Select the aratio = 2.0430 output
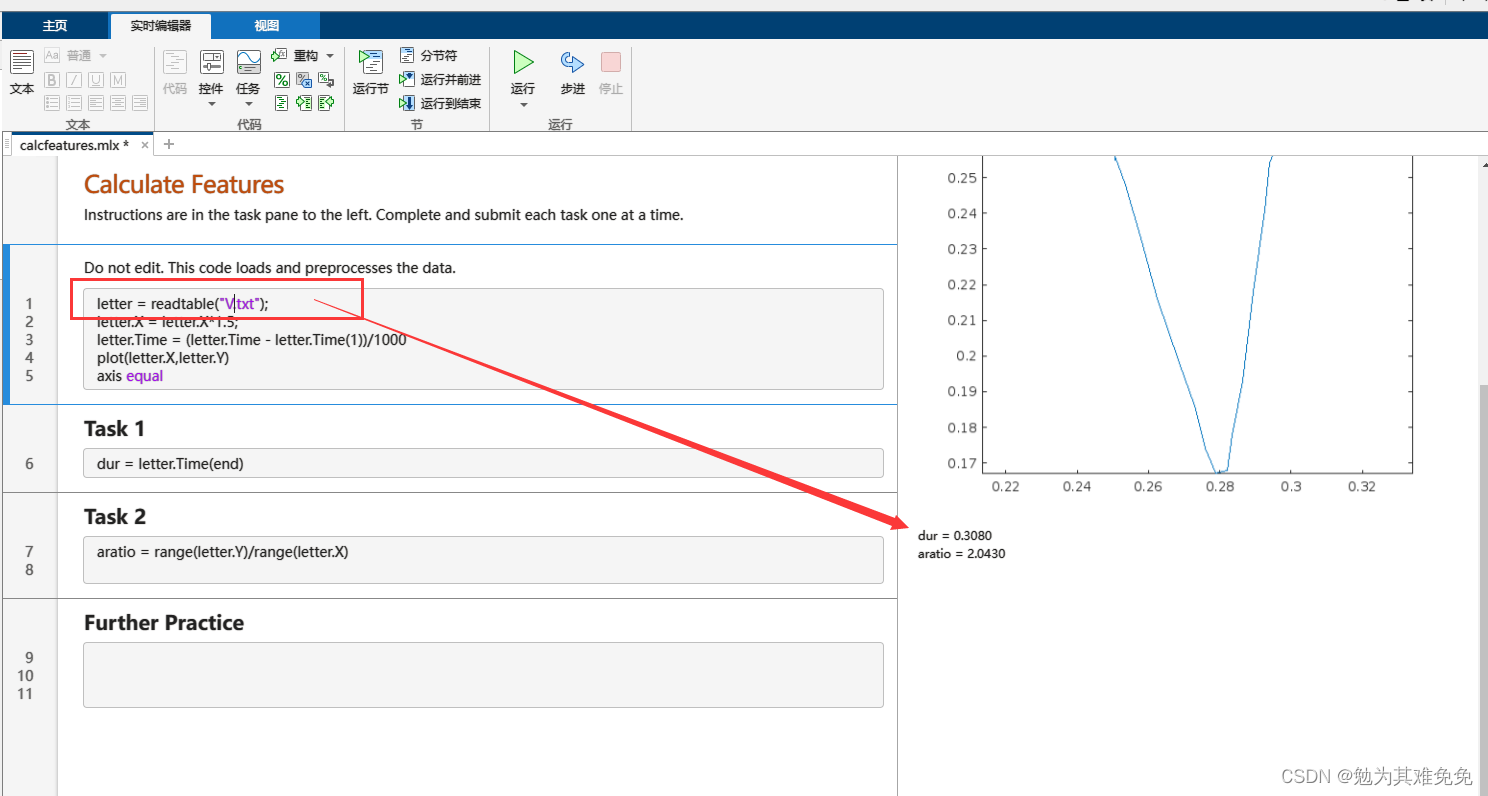This screenshot has height=796, width=1488. 961,554
